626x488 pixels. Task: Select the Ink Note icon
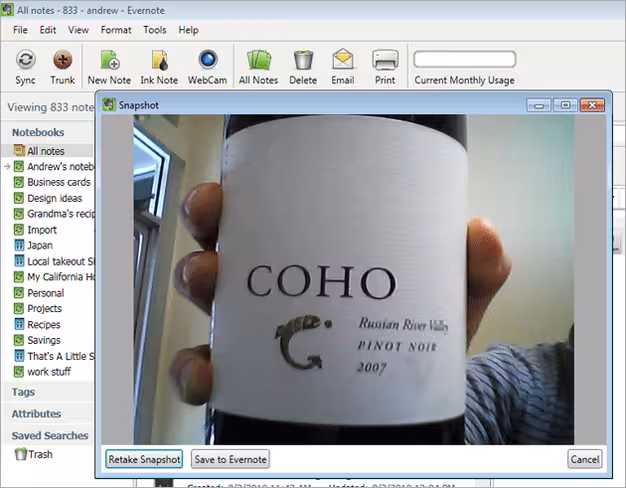pos(160,60)
